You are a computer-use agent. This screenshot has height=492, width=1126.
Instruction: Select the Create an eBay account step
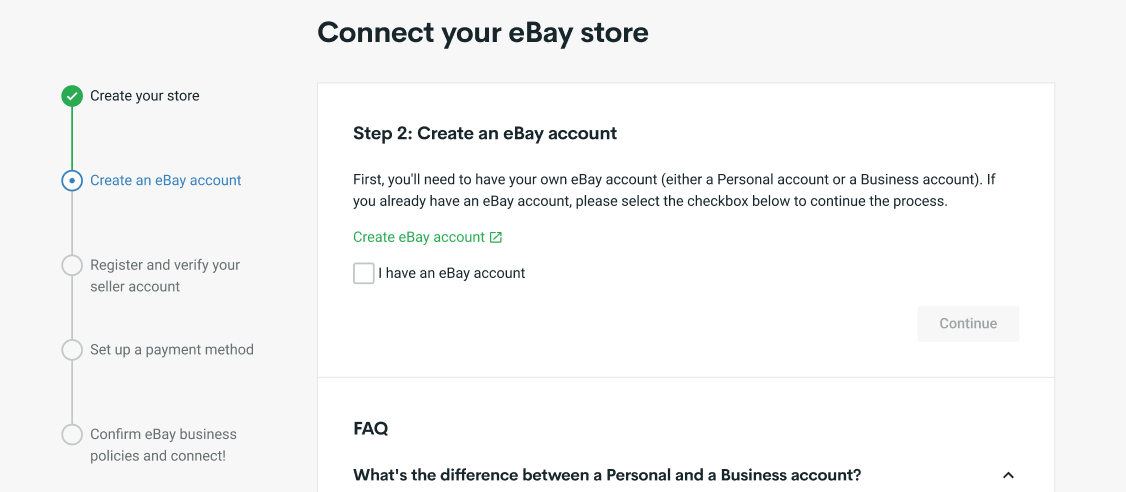(166, 180)
